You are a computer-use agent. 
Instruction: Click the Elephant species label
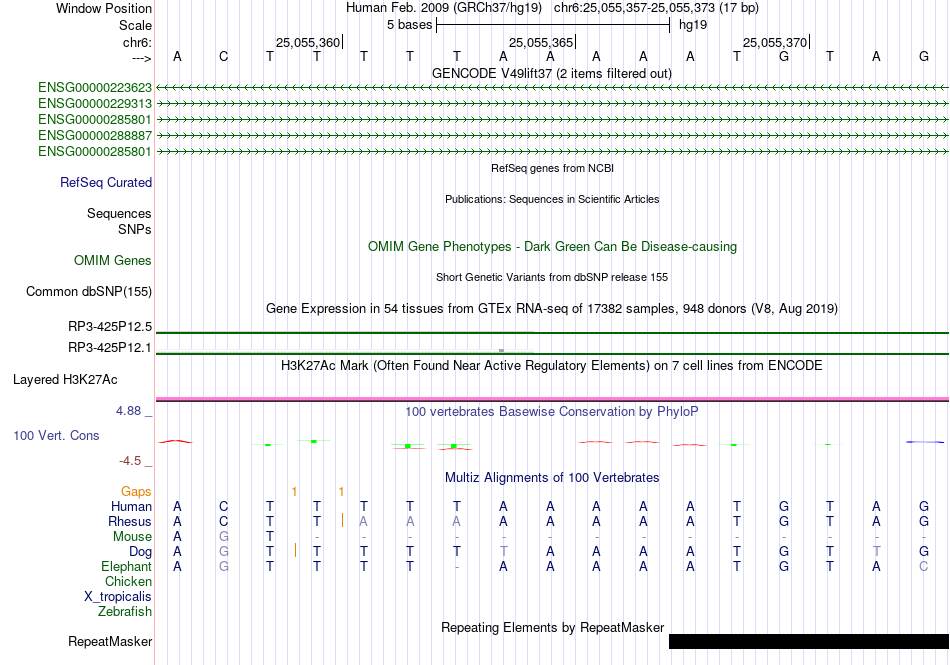pyautogui.click(x=126, y=566)
